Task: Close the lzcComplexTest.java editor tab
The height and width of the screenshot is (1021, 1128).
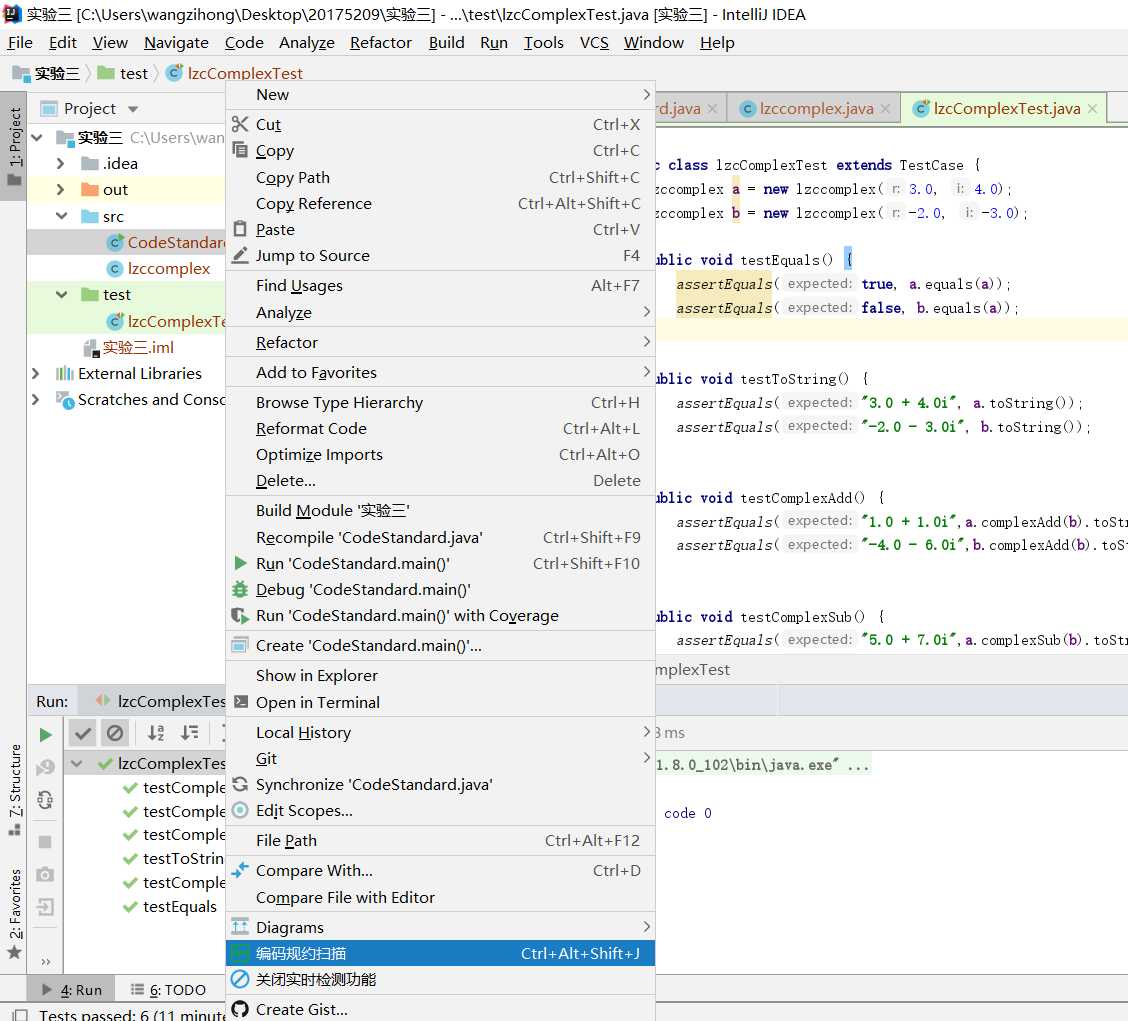Action: 1092,109
